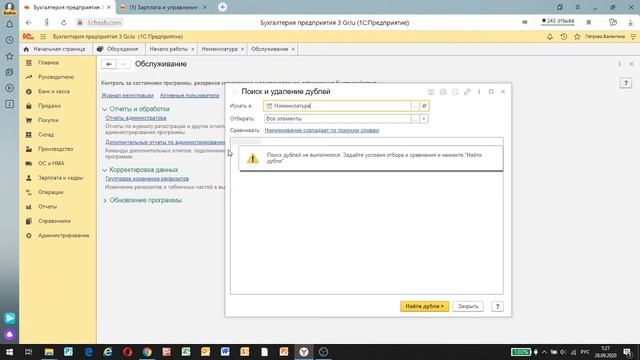The width and height of the screenshot is (640, 360).
Task: Open clock and date in system tray
Action: click(605, 352)
